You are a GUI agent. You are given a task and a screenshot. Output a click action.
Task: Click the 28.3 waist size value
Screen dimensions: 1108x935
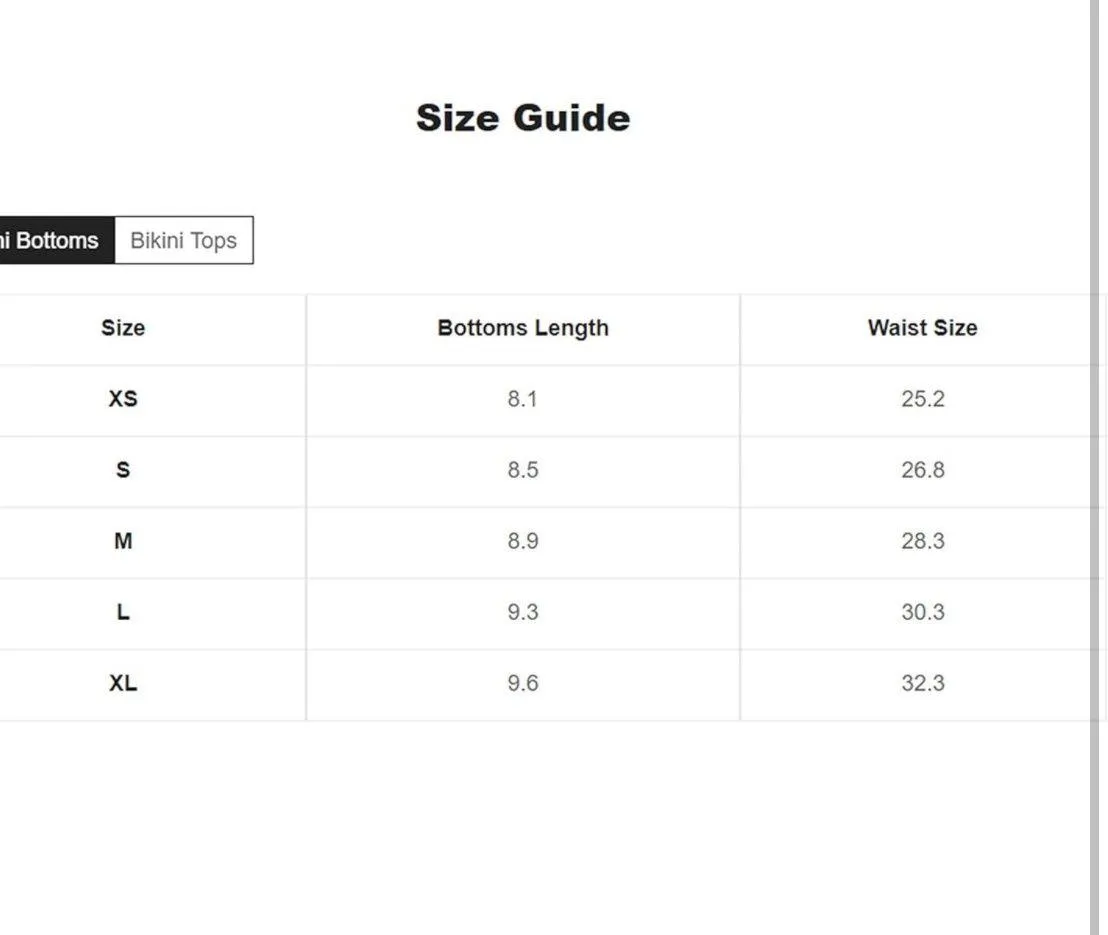click(922, 541)
